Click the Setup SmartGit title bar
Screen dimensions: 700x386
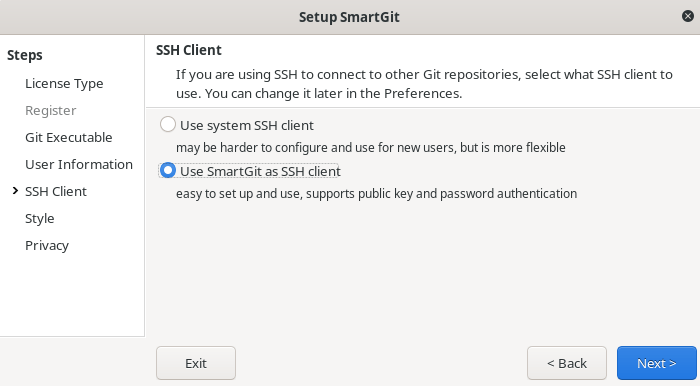point(349,17)
